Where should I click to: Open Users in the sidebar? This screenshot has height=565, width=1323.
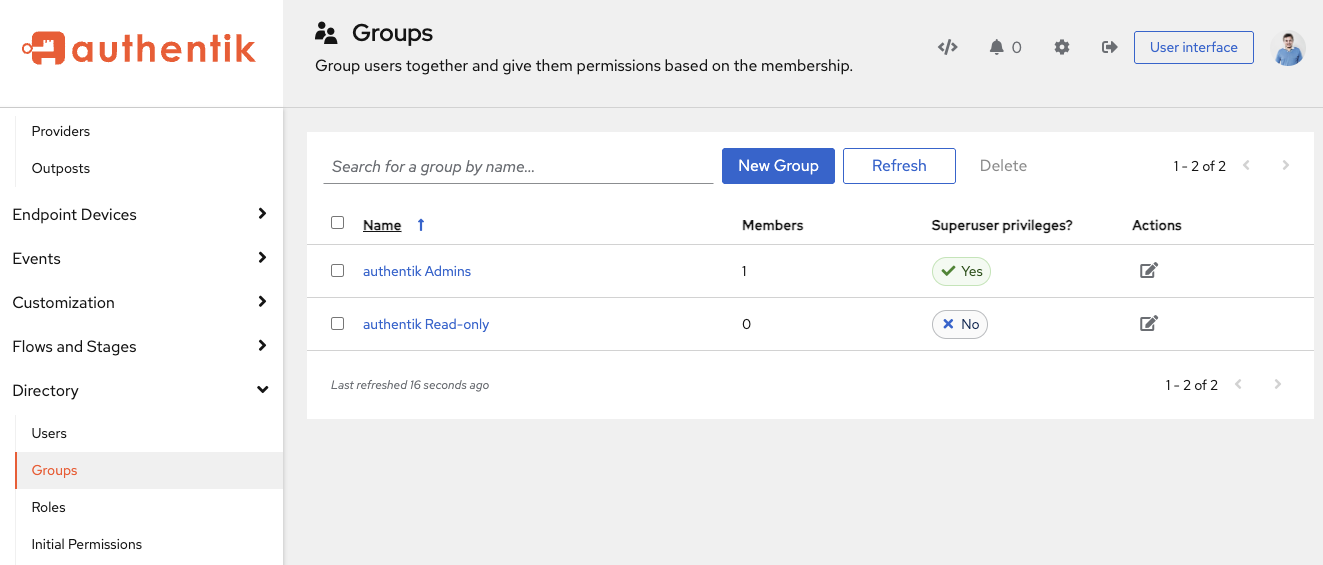point(49,433)
